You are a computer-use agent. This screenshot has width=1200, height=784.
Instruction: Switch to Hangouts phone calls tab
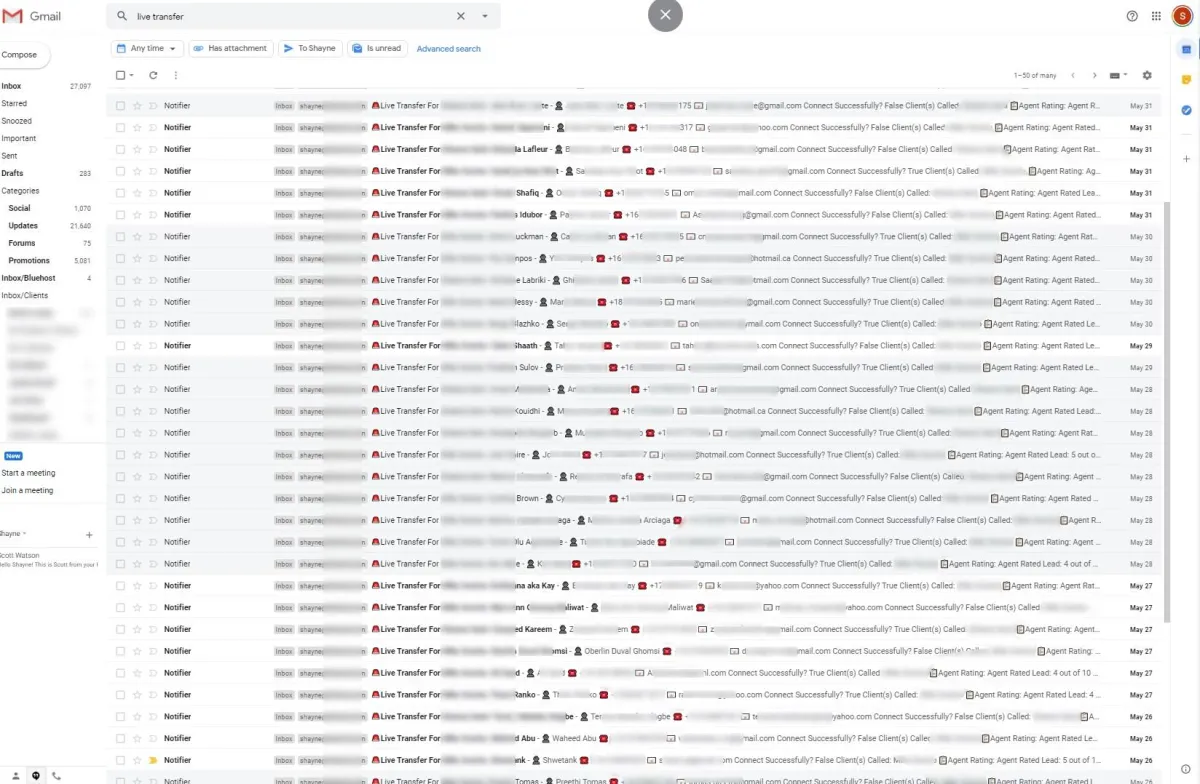[56, 776]
